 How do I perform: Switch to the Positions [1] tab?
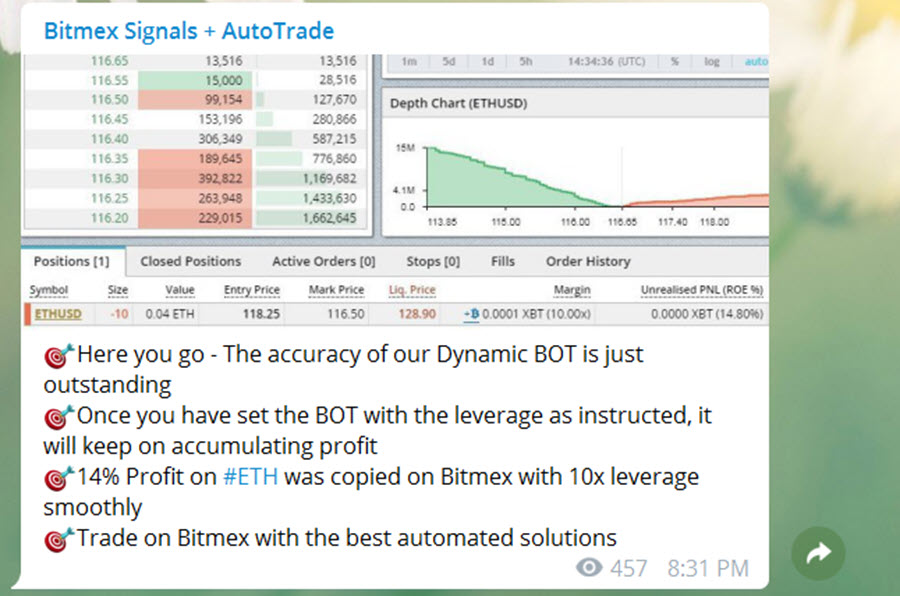click(x=72, y=261)
